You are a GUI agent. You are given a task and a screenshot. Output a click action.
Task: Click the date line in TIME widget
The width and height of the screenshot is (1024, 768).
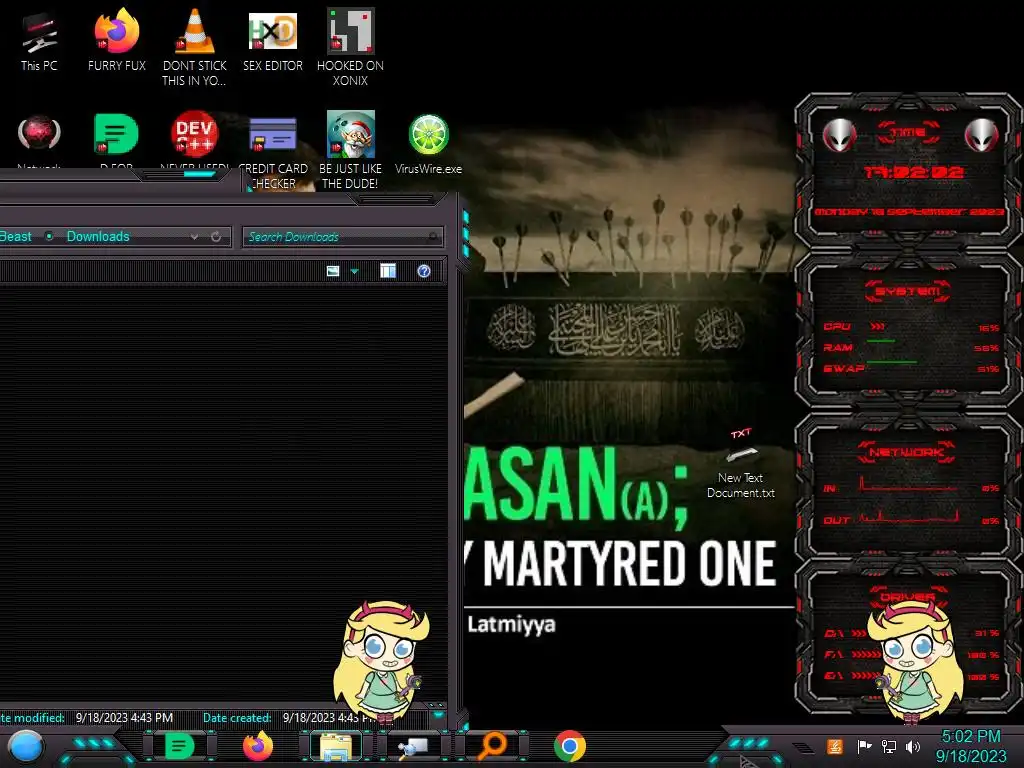(x=908, y=212)
